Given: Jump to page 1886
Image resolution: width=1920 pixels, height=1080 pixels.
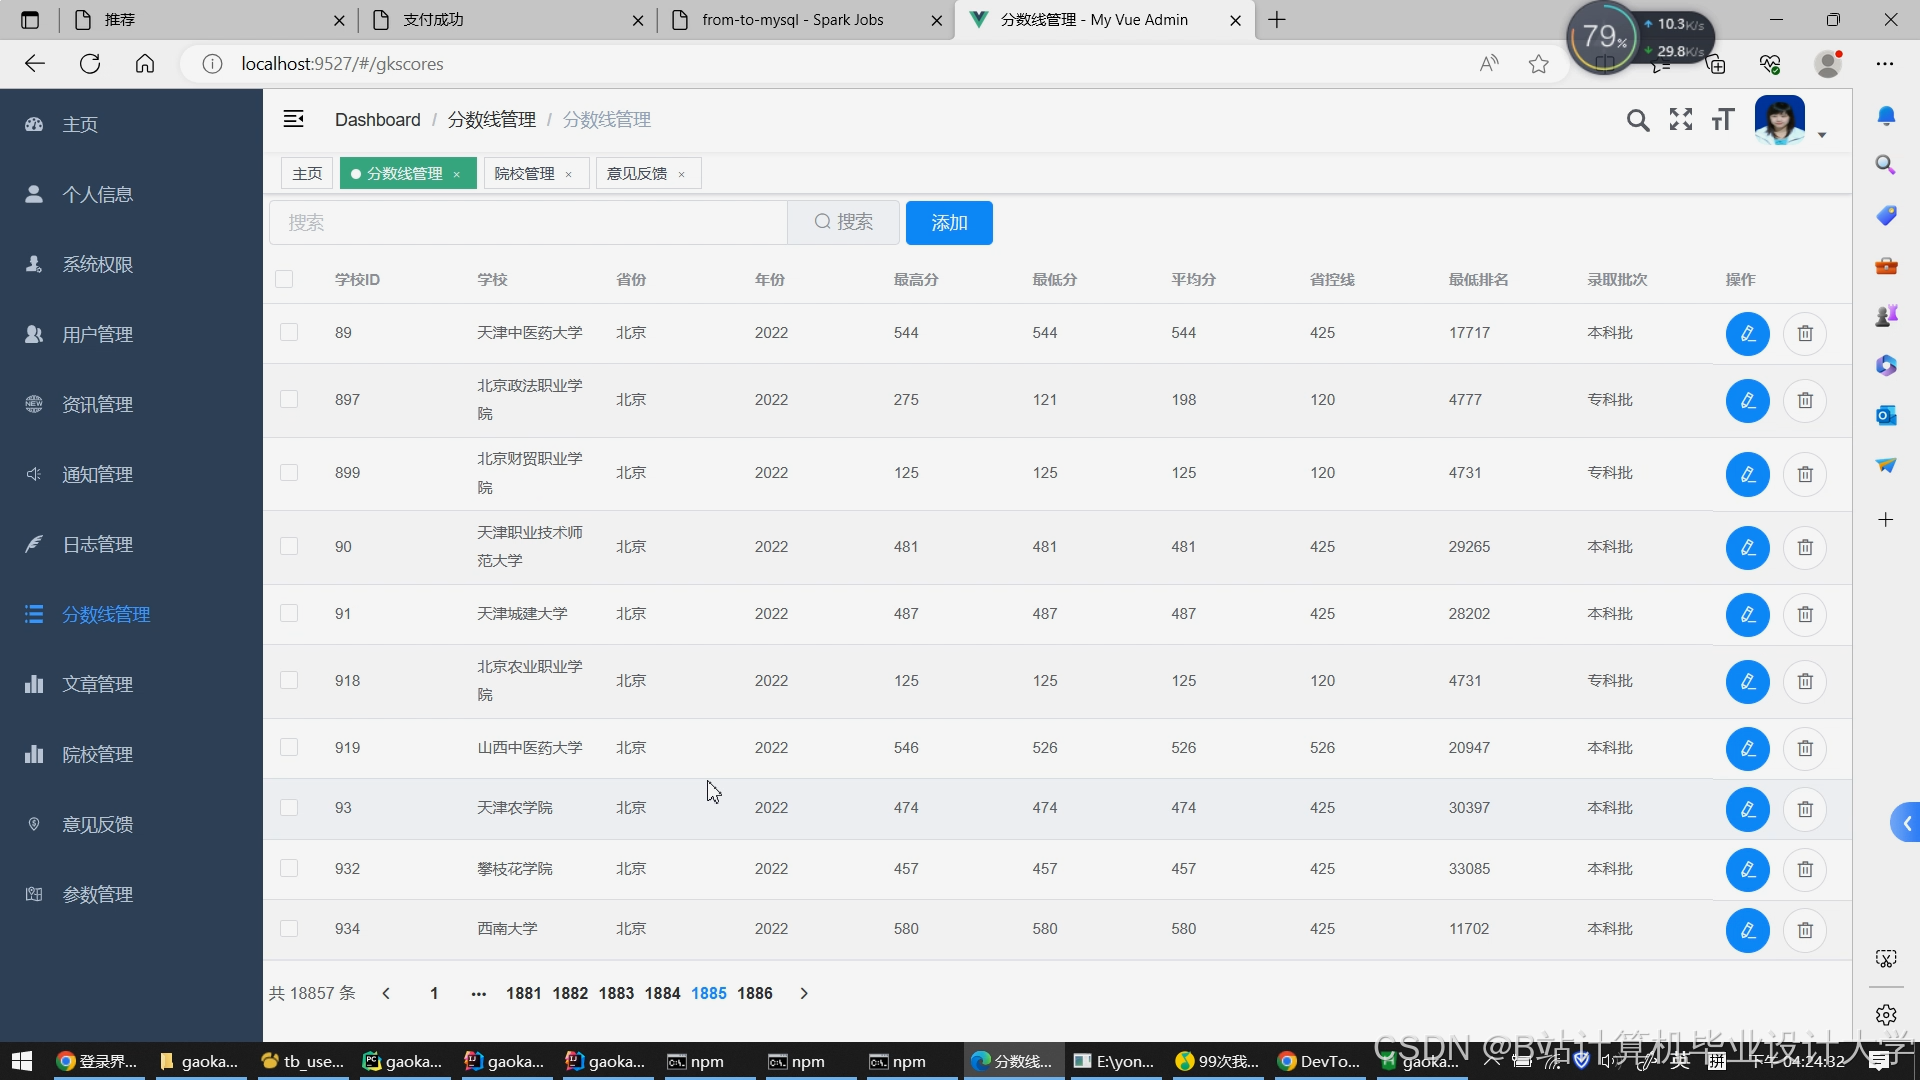Looking at the screenshot, I should point(754,993).
